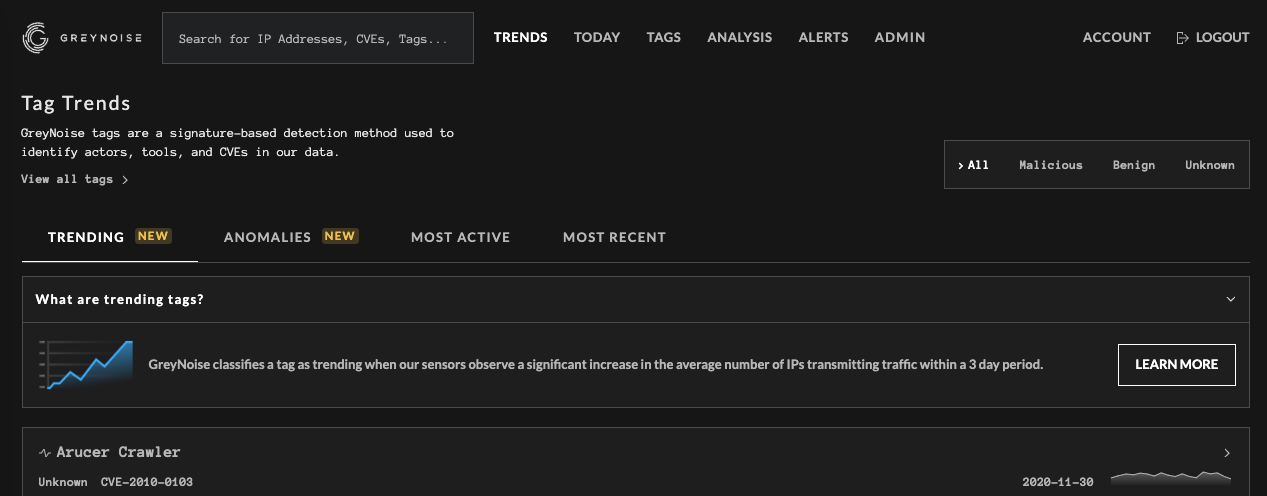Focus the IP, CVE, Tags search field
Image resolution: width=1267 pixels, height=496 pixels.
pyautogui.click(x=318, y=38)
